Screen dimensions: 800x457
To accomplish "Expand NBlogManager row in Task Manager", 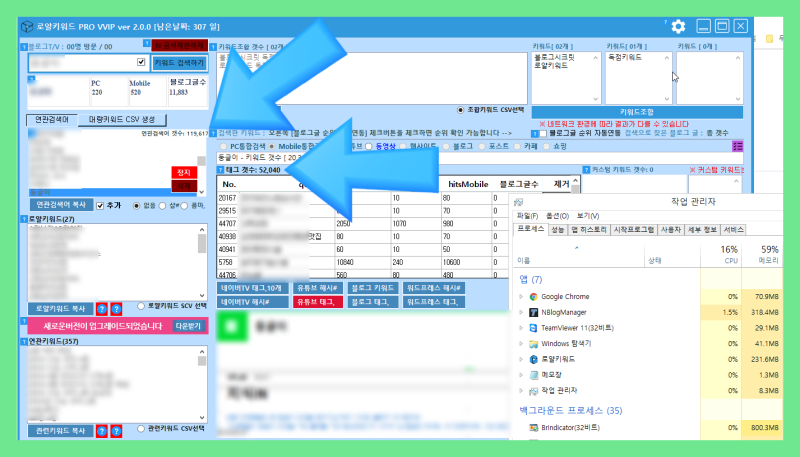I will point(521,312).
